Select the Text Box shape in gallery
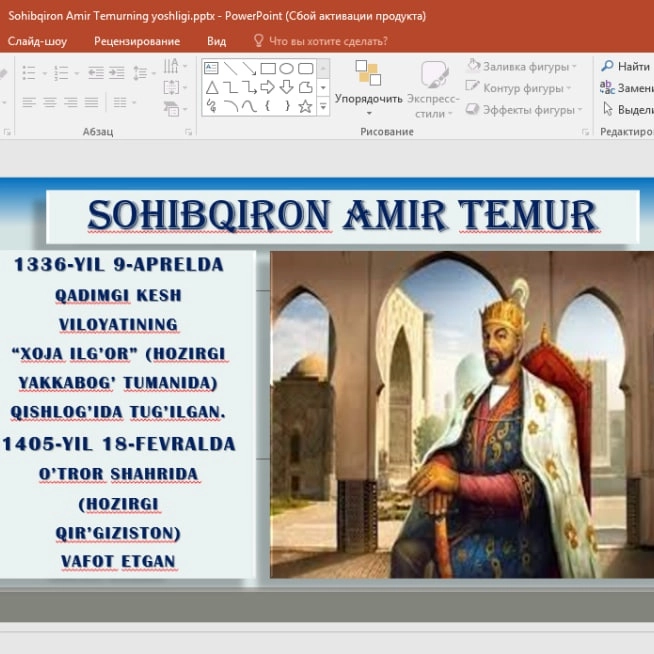Screen dimensions: 654x654 pos(211,68)
